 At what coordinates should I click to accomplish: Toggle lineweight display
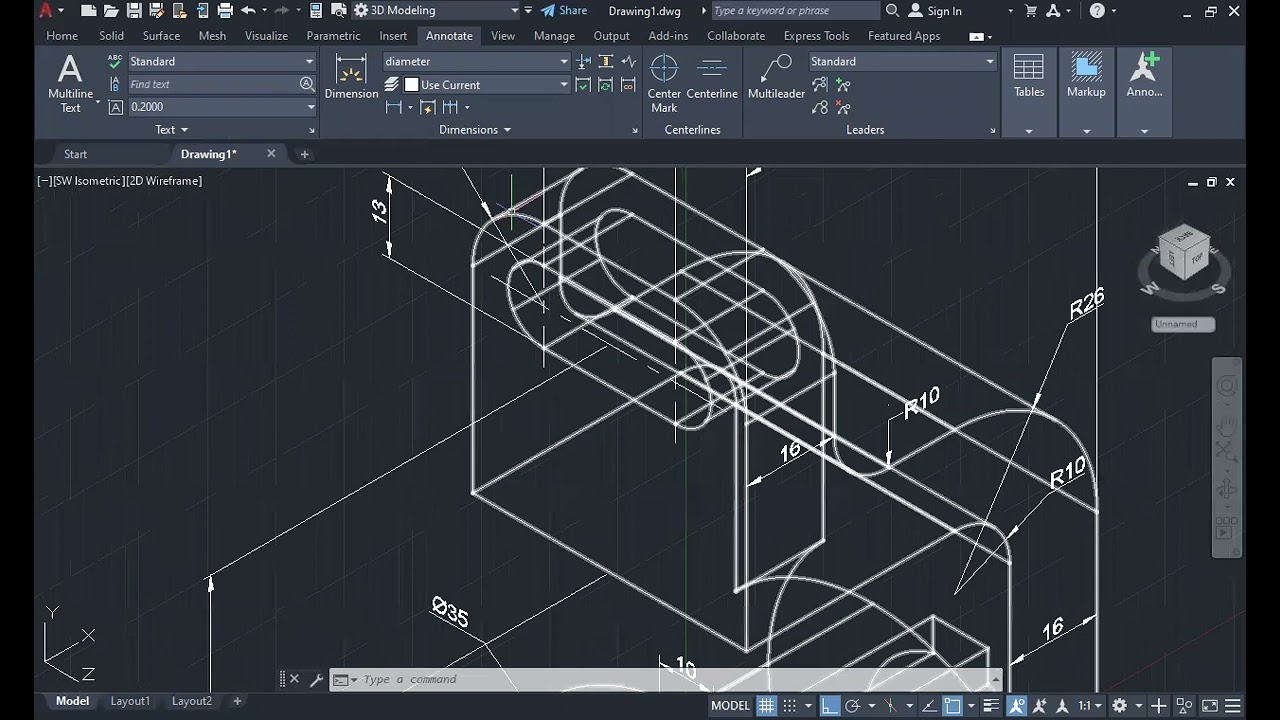991,706
